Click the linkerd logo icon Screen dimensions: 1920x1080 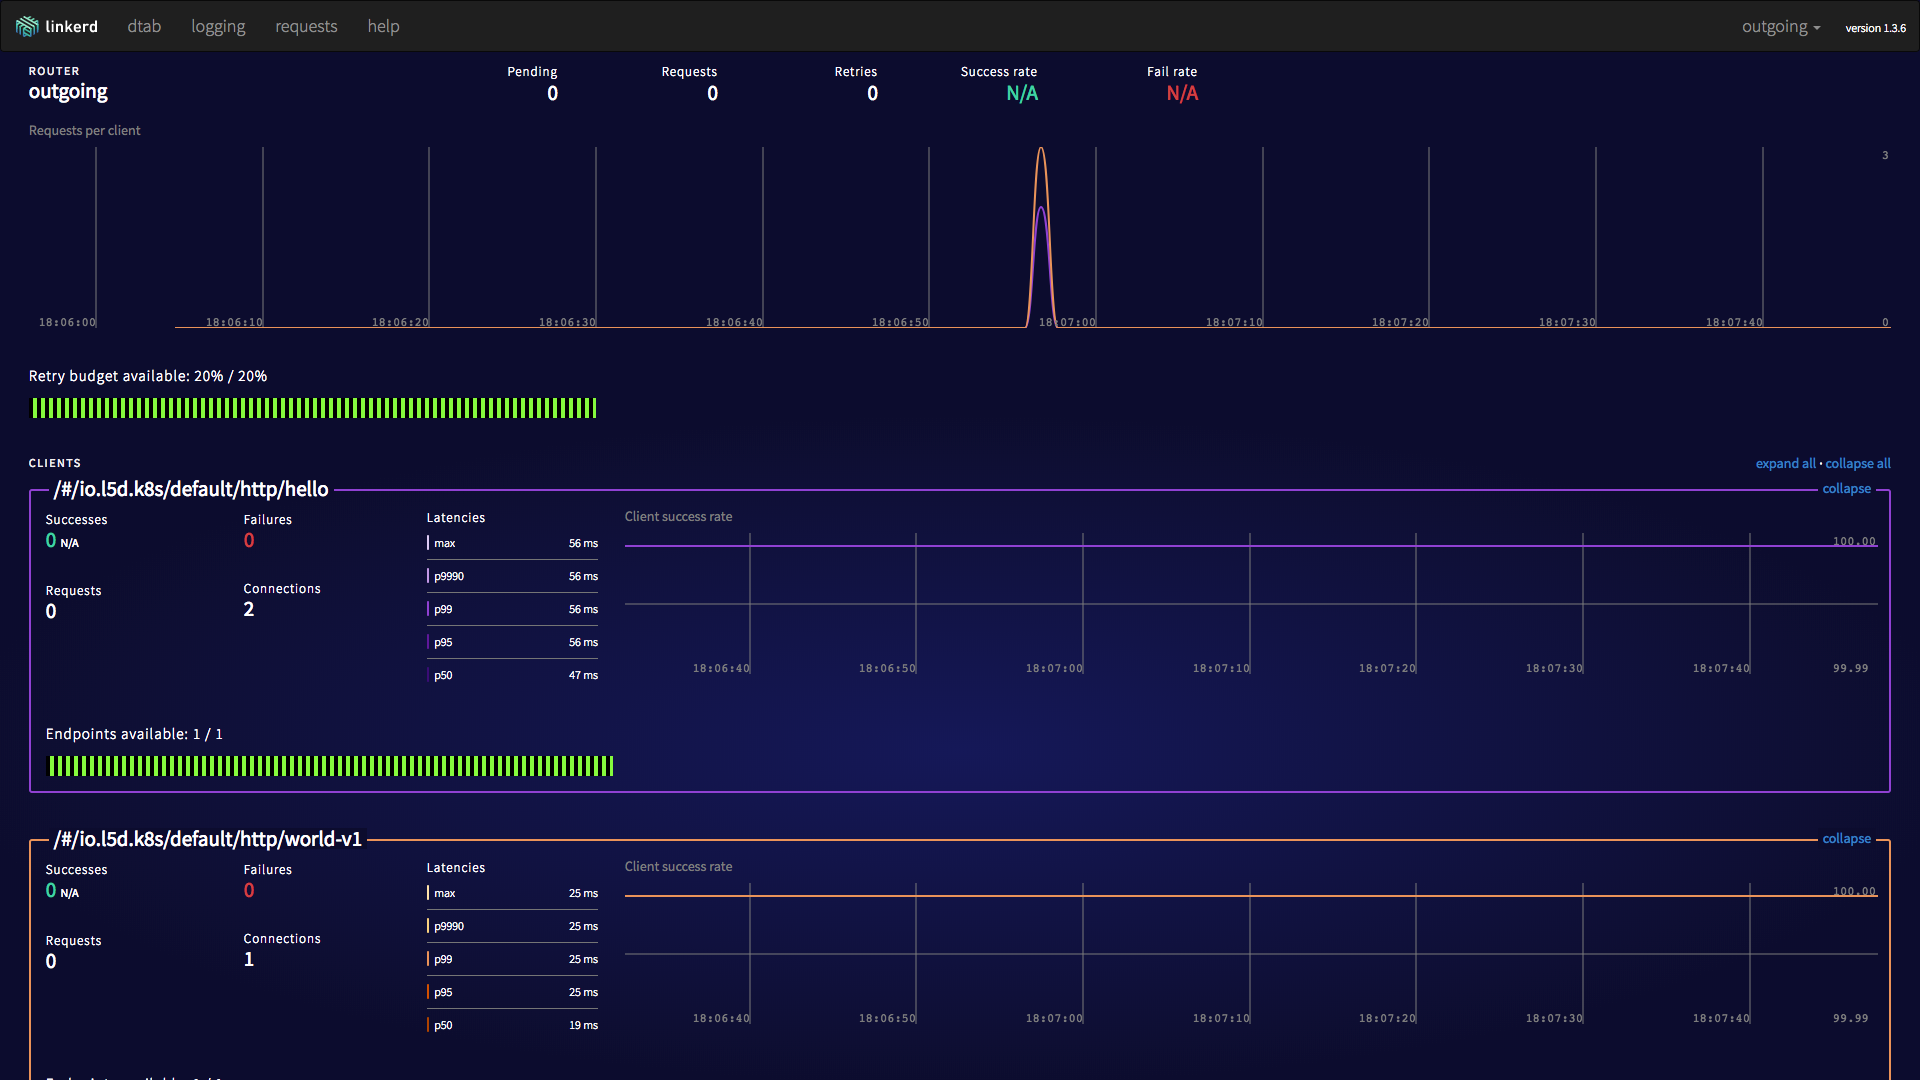pos(27,26)
